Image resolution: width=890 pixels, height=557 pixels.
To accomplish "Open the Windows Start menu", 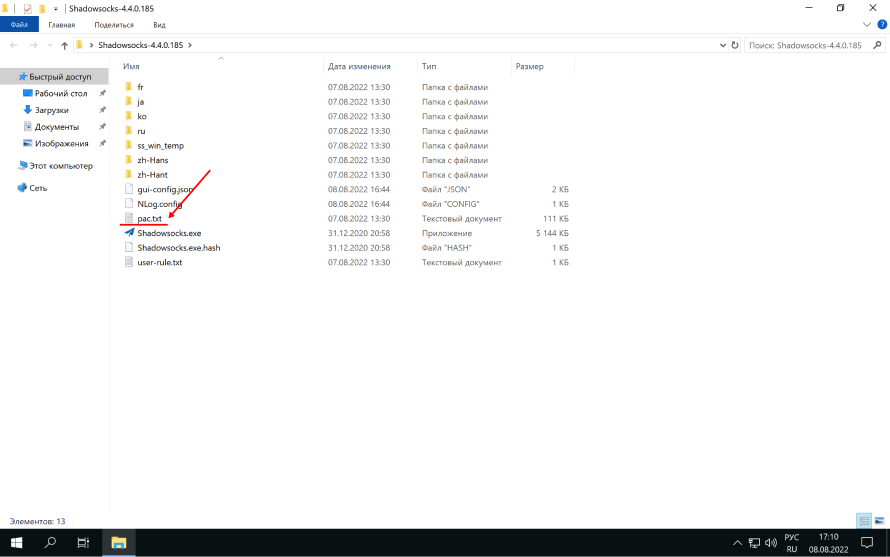I will coord(16,543).
